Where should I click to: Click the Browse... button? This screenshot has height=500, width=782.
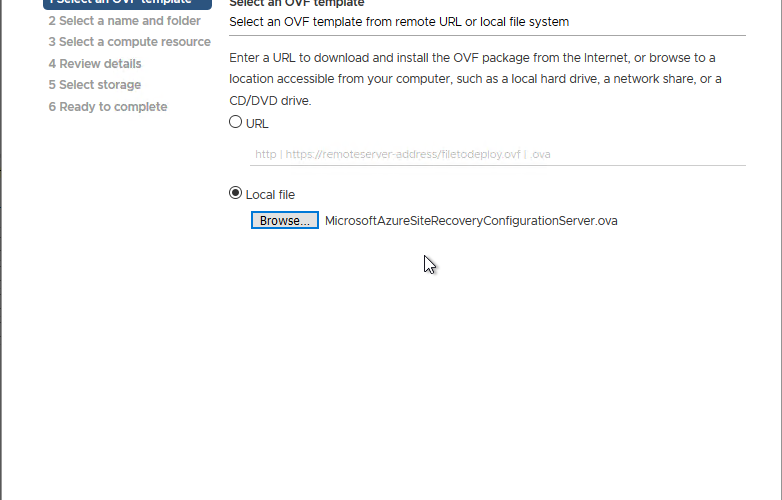[x=285, y=220]
